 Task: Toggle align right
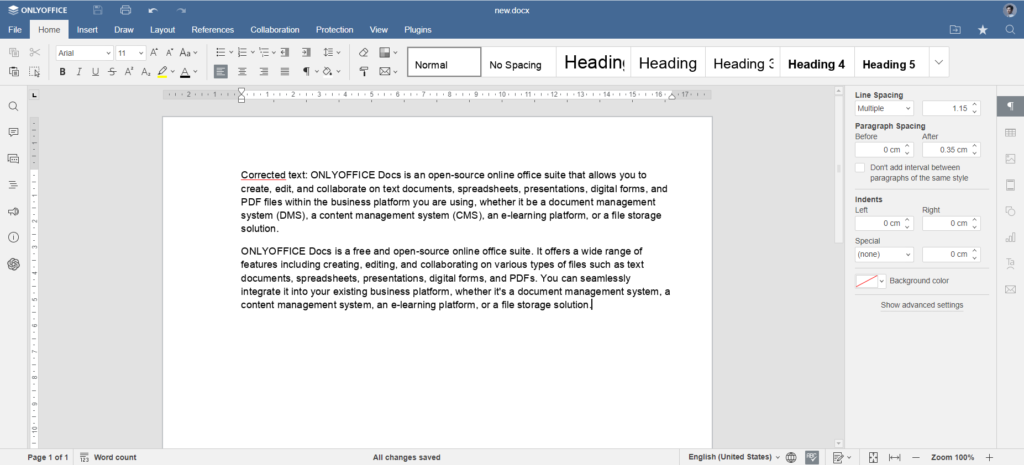pos(264,71)
